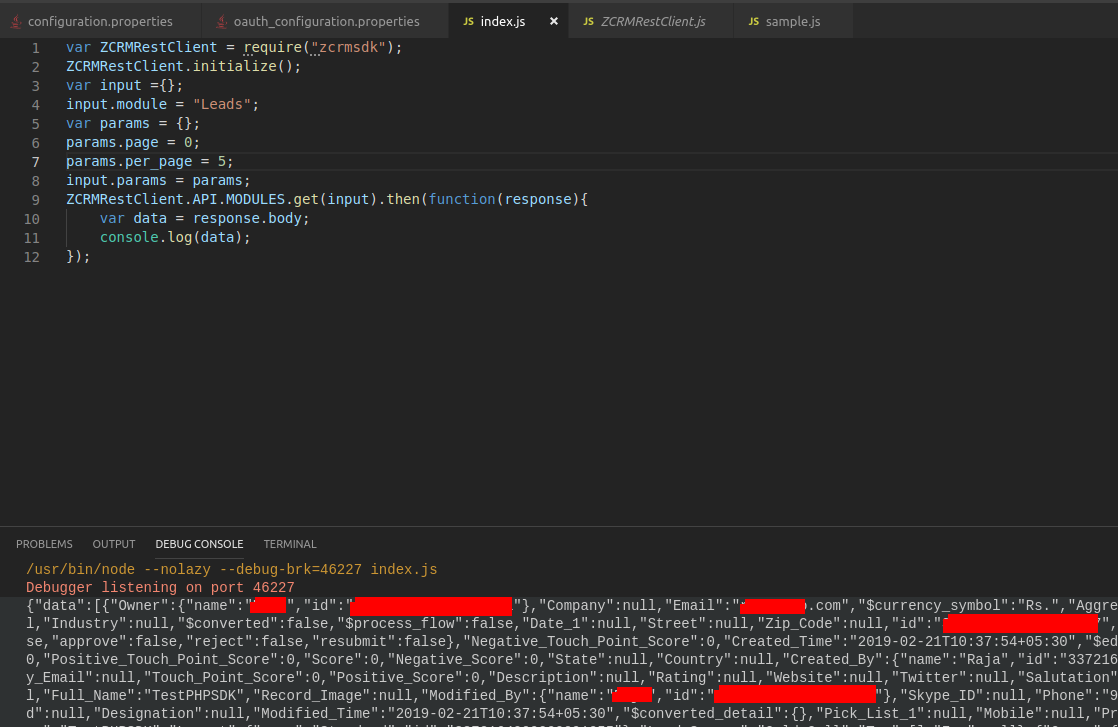Click the "Zip_Code" key in console output
Viewport: 1118px width, 727px height.
[x=799, y=624]
